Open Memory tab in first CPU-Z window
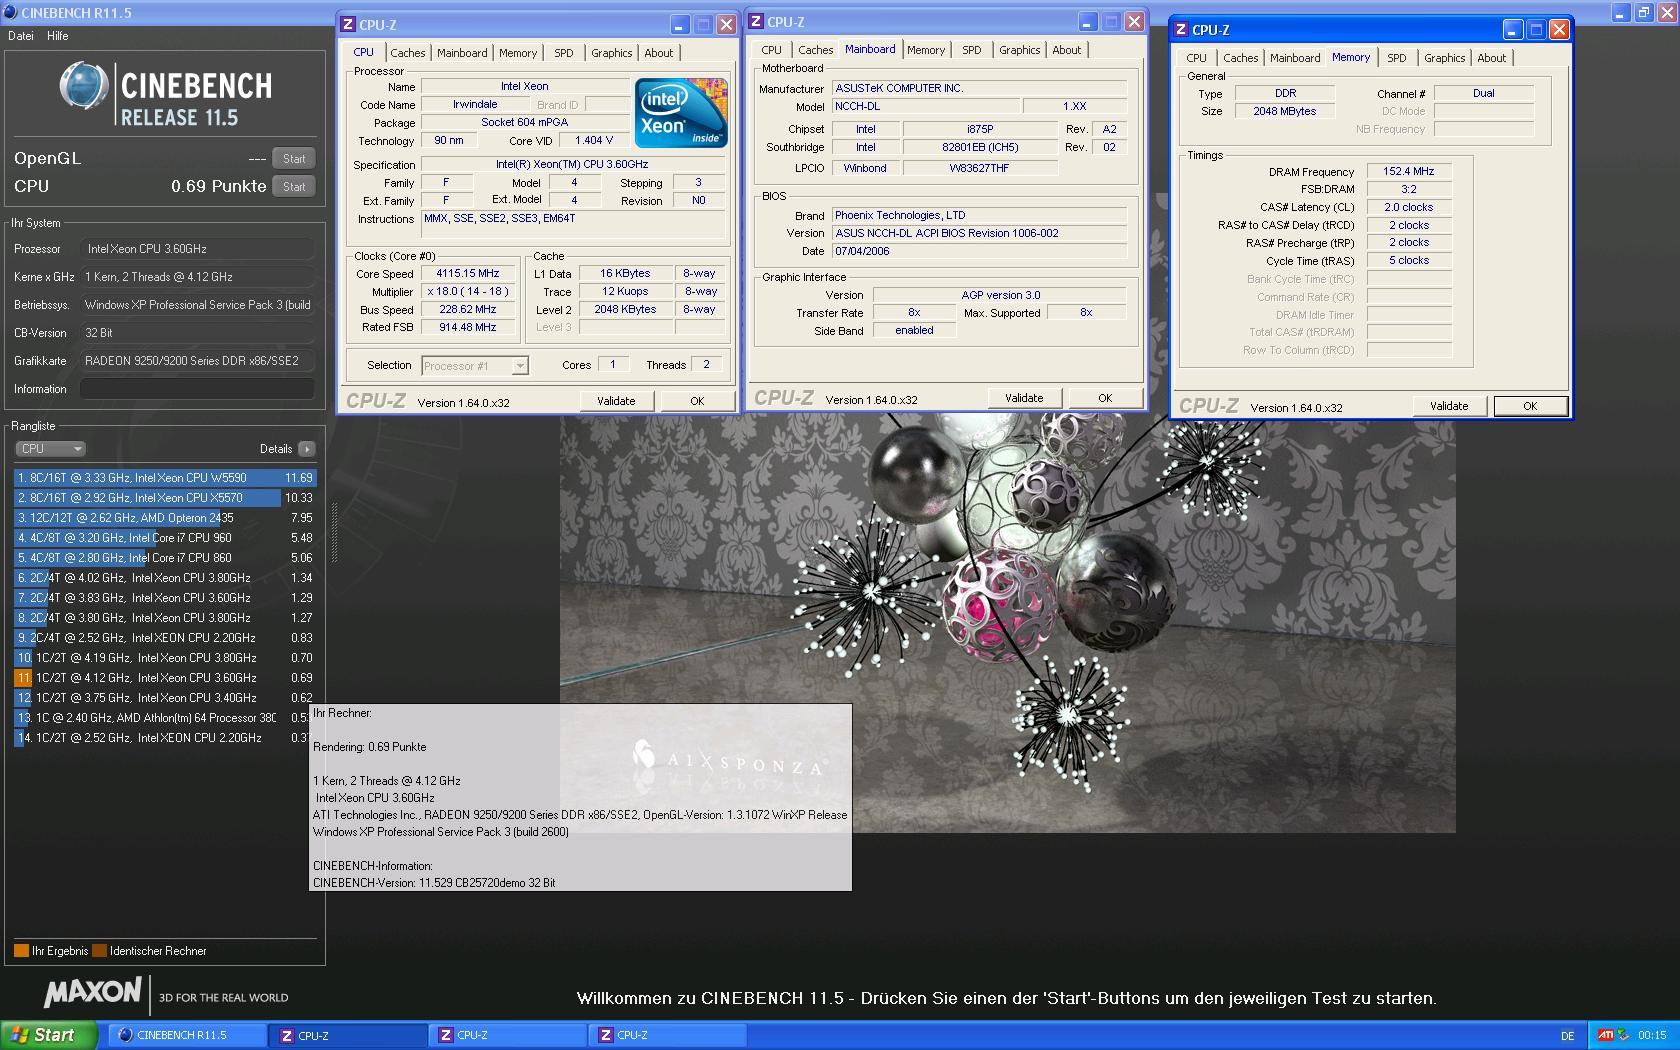Viewport: 1680px width, 1050px height. pos(518,53)
